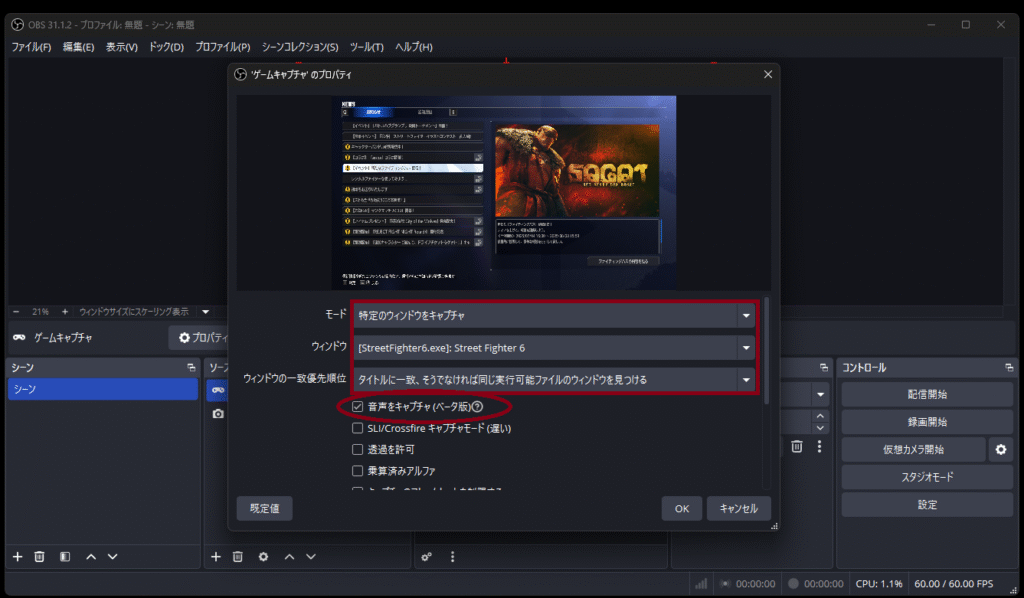
Task: Open 編集(E) menu
Action: (78, 47)
